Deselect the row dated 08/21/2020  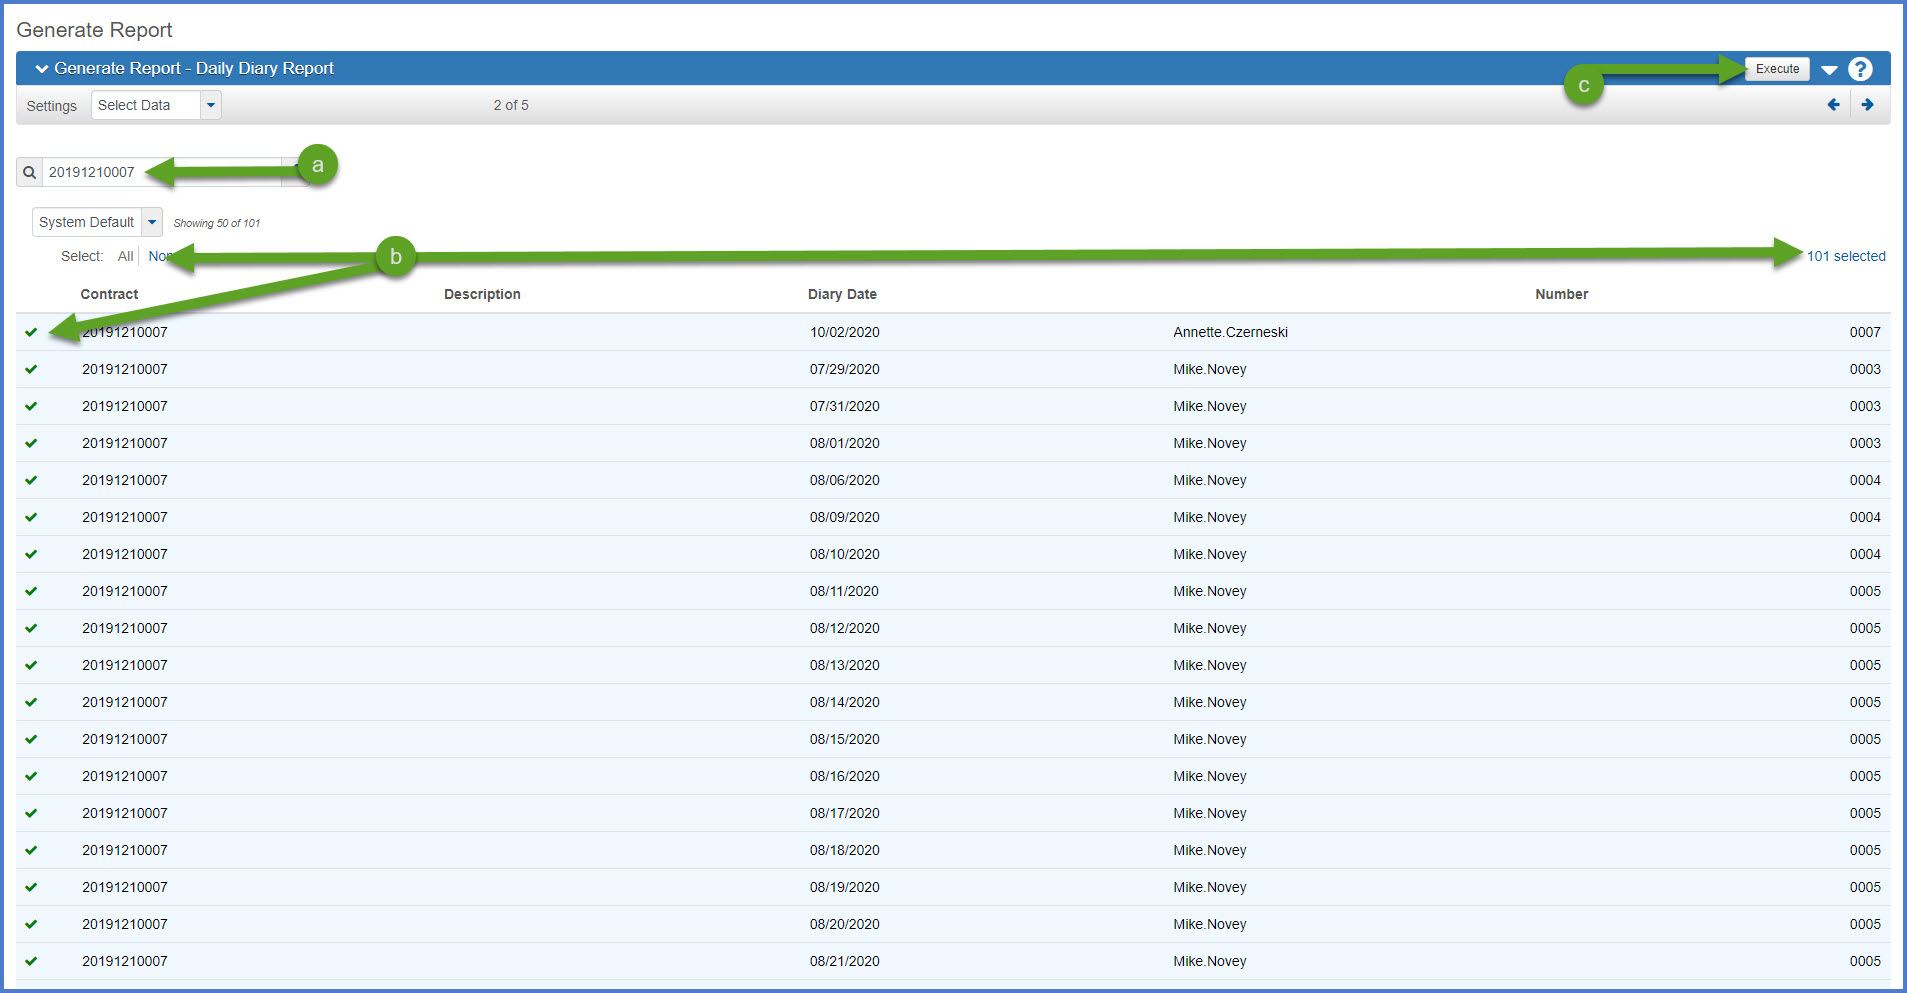pos(31,961)
